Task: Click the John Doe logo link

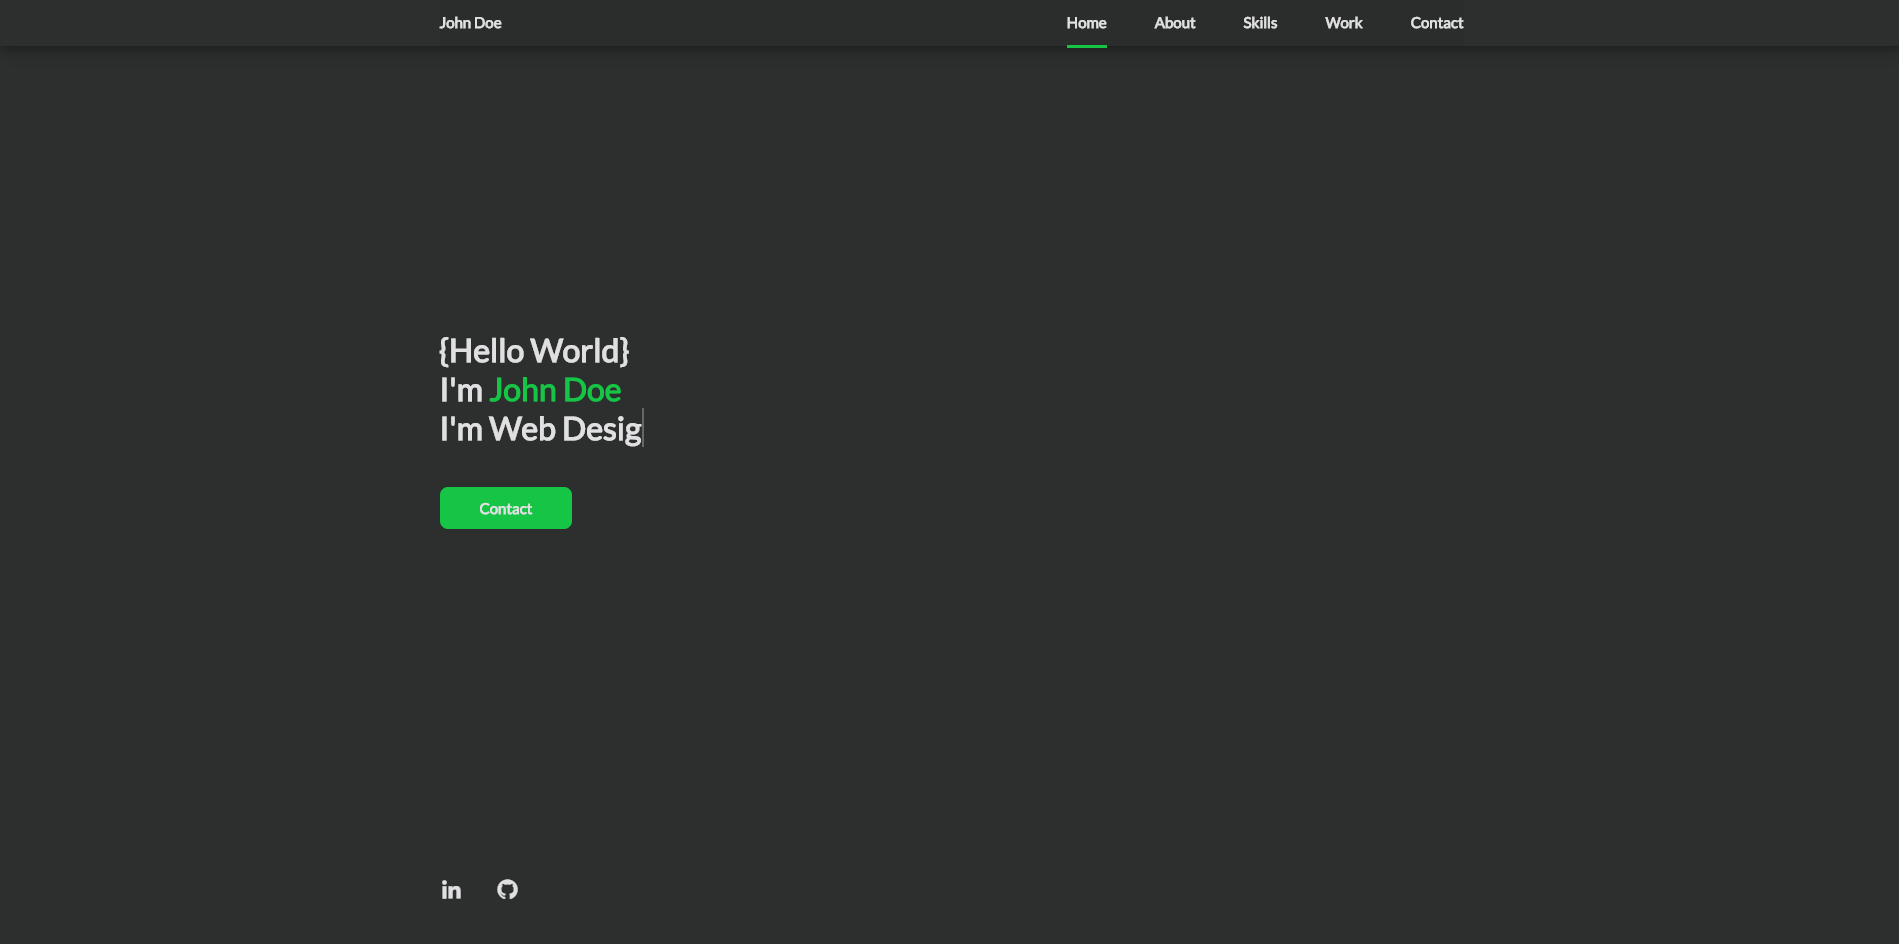Action: 470,23
